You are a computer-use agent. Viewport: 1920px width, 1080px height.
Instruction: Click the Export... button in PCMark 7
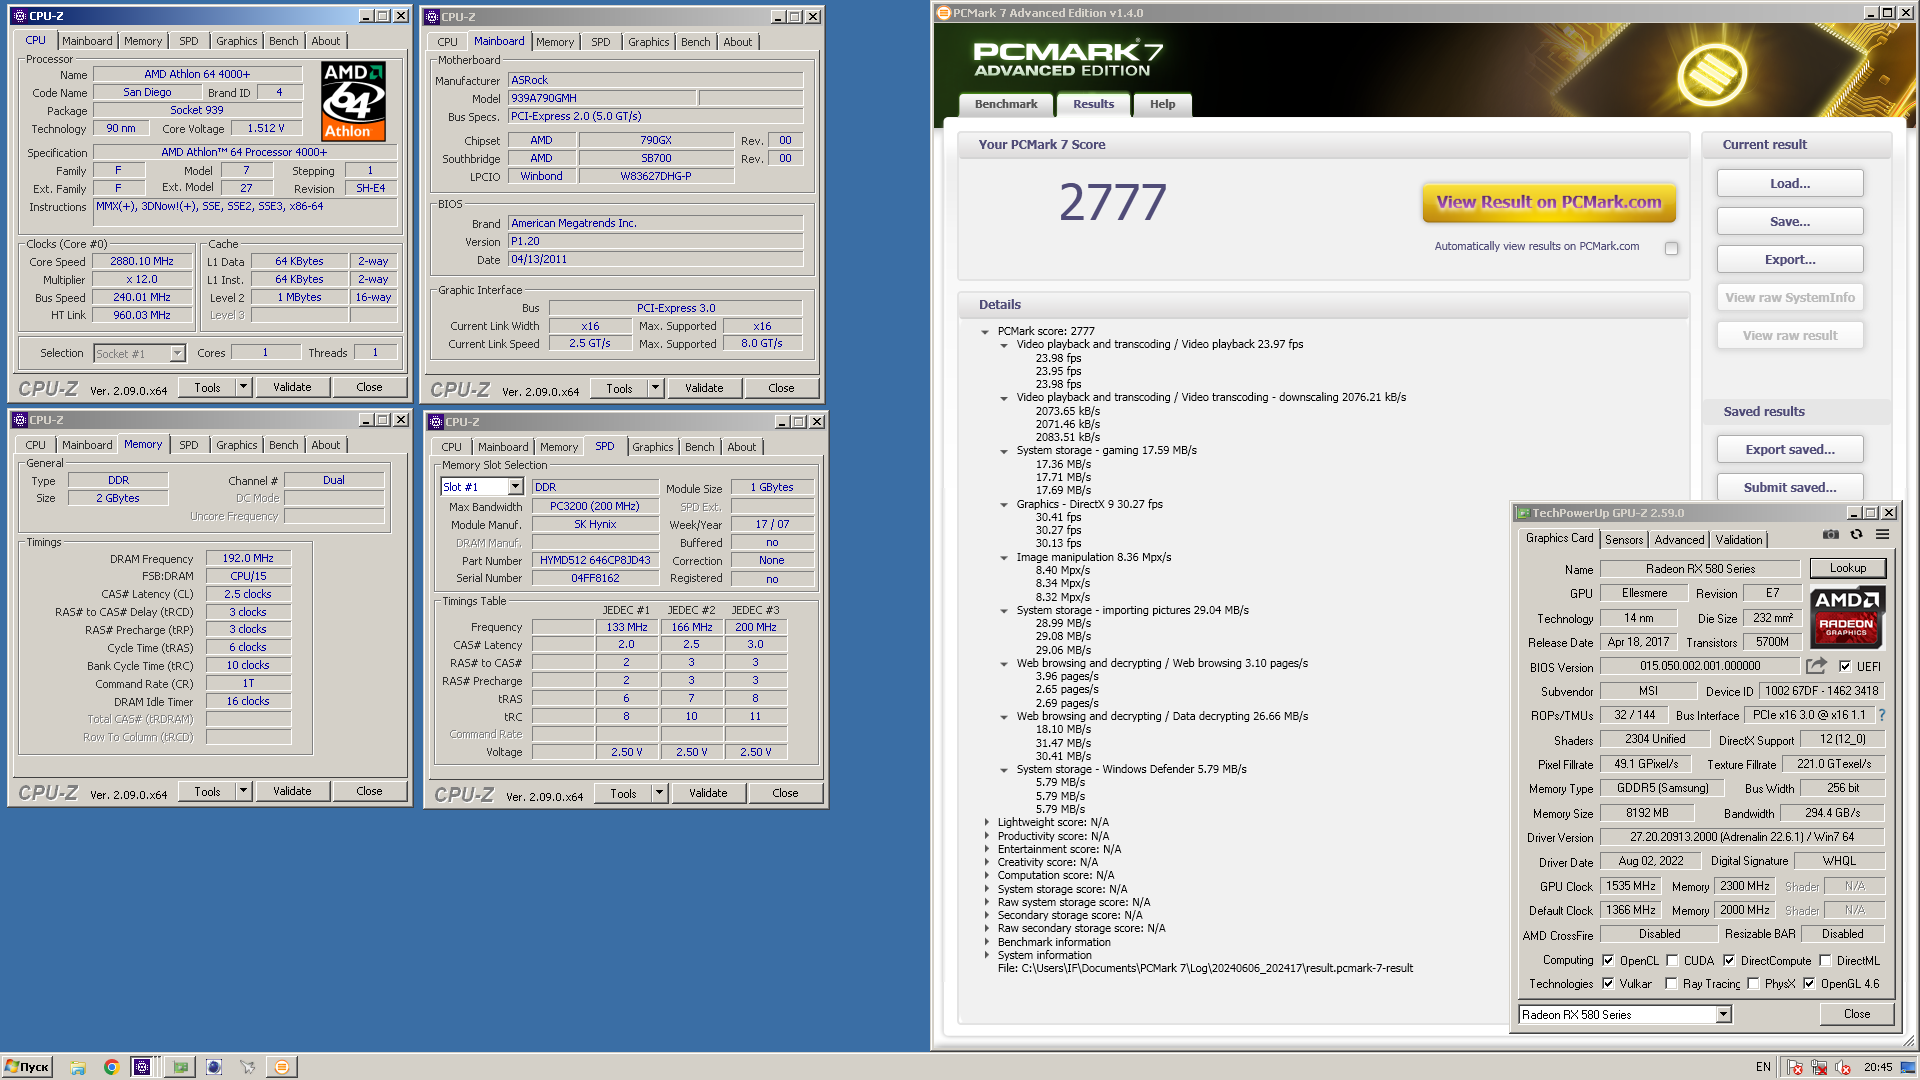(x=1790, y=260)
